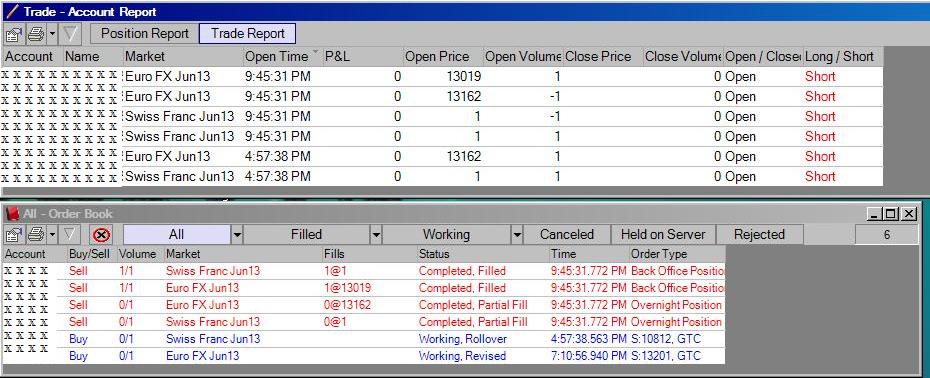Open dropdown arrow next to All

coord(237,235)
